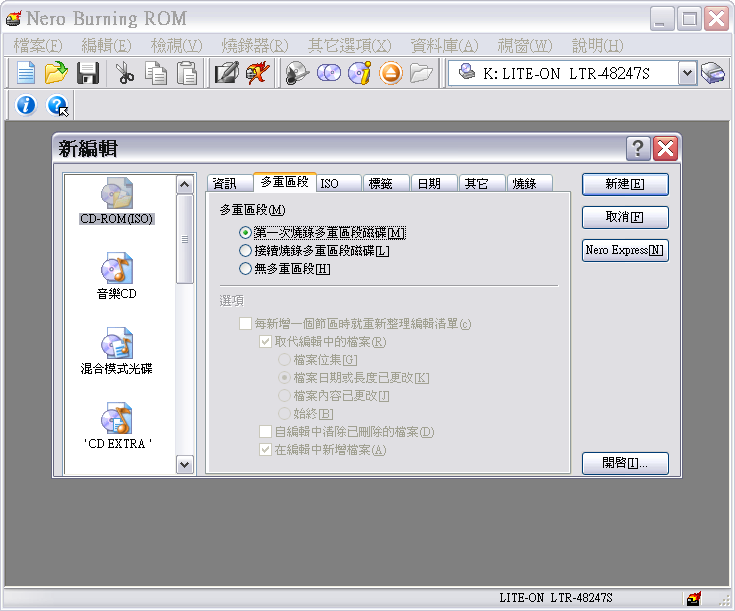The image size is (735, 611).
Task: Click the Choose recorder drive icon
Action: pyautogui.click(x=713, y=73)
